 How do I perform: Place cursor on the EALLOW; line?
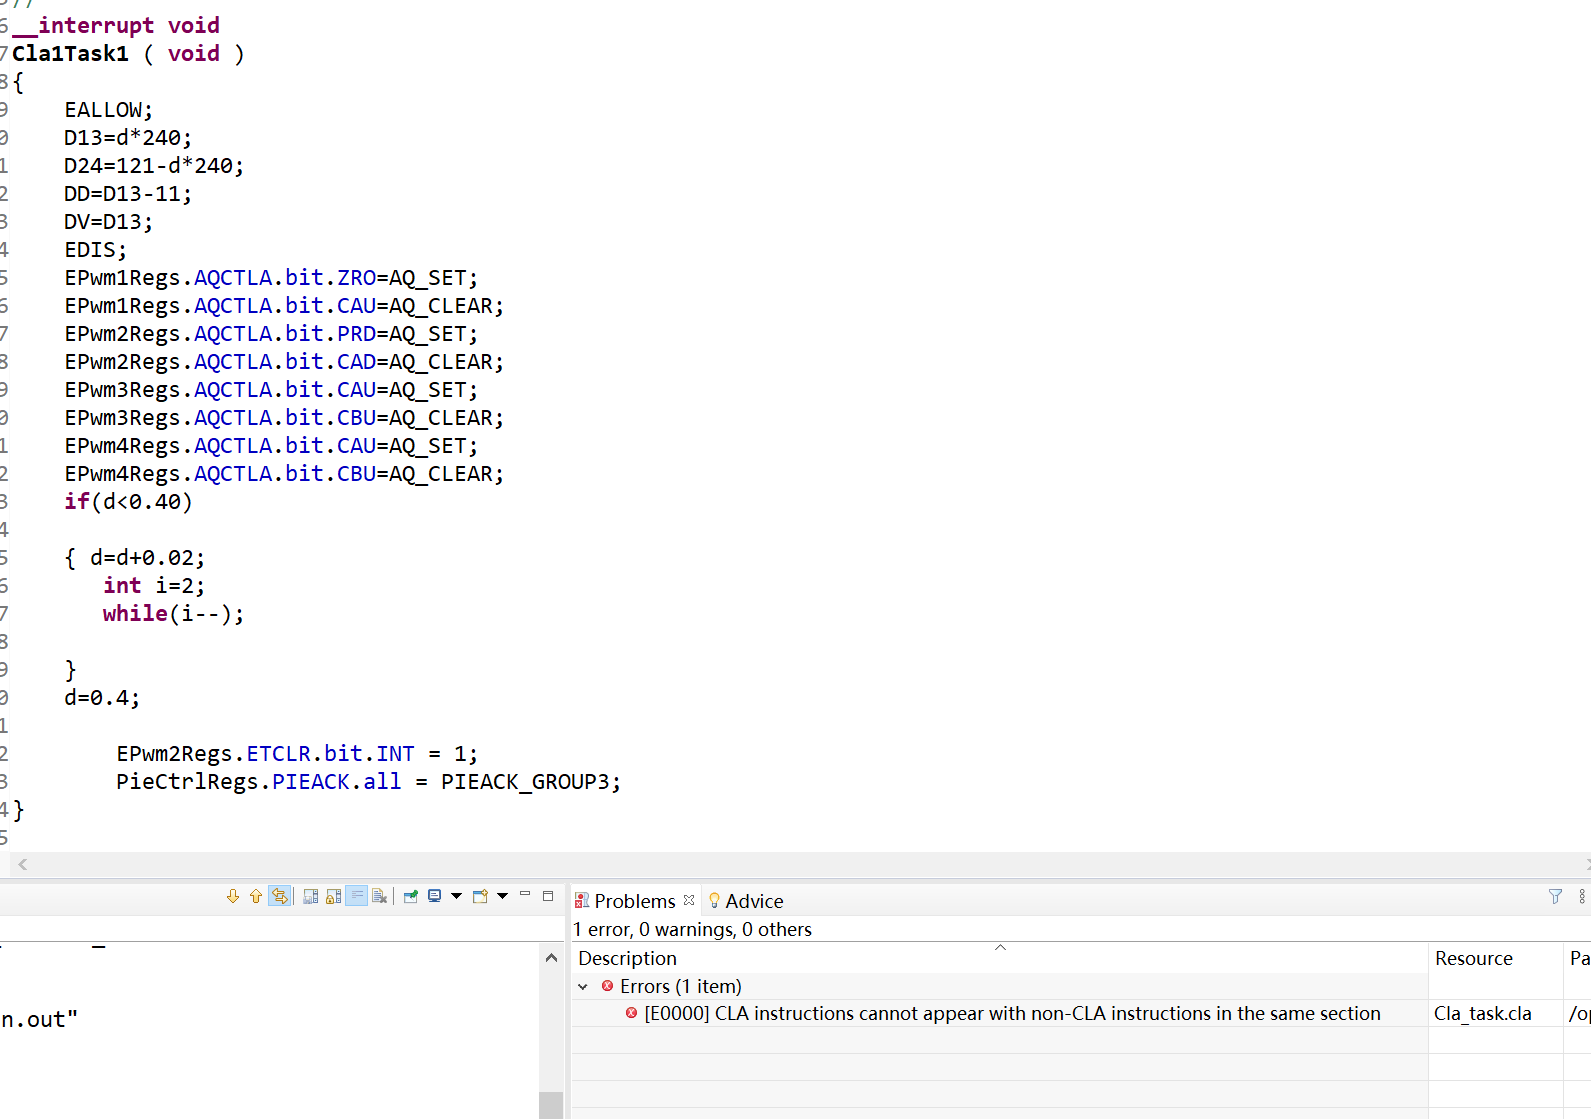coord(109,110)
